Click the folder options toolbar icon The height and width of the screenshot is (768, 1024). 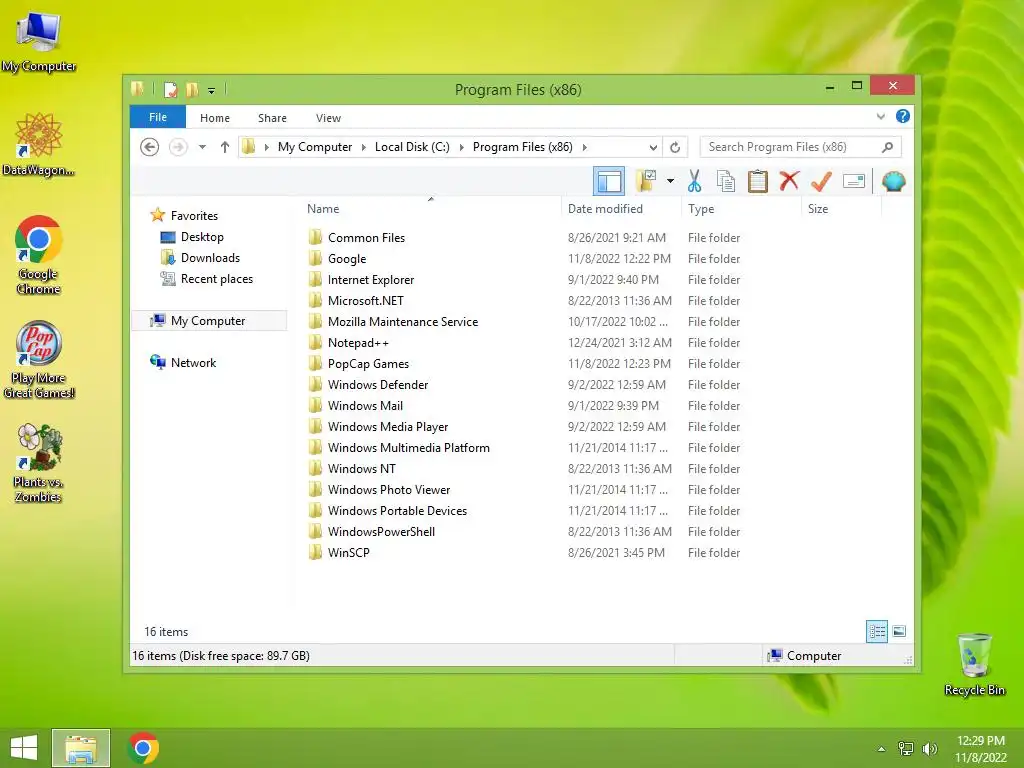pyautogui.click(x=646, y=181)
